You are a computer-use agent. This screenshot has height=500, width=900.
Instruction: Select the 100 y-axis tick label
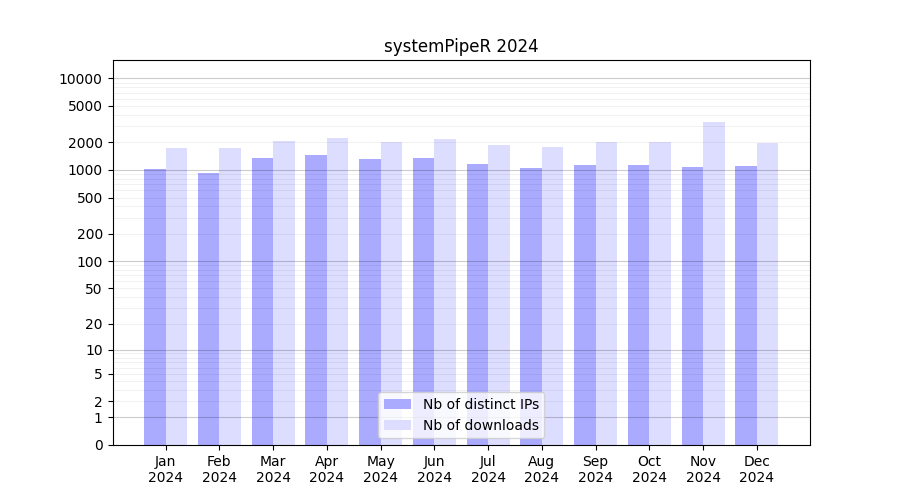(88, 262)
